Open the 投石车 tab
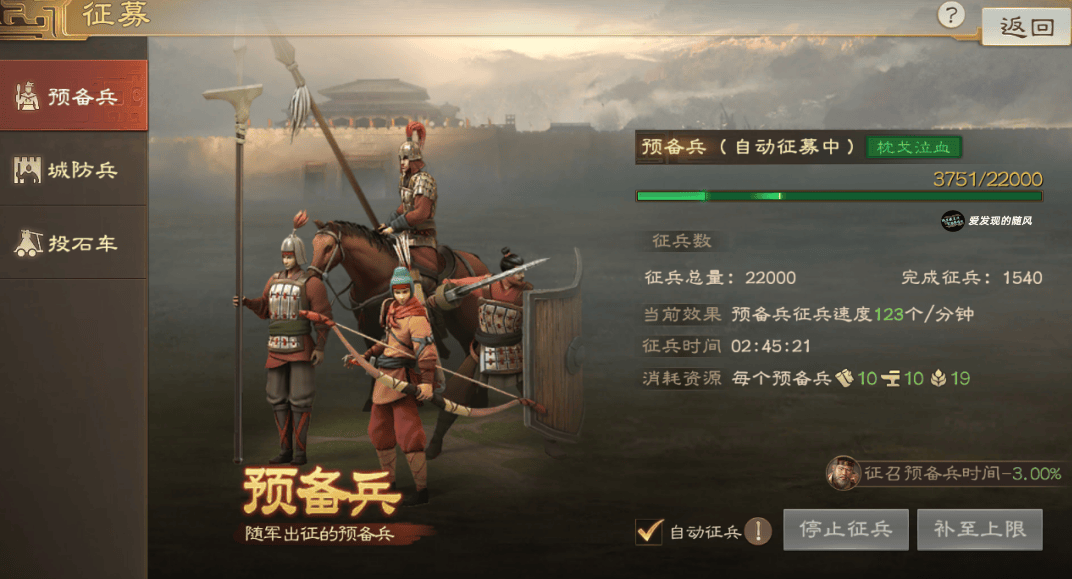The height and width of the screenshot is (579, 1072). pos(74,243)
